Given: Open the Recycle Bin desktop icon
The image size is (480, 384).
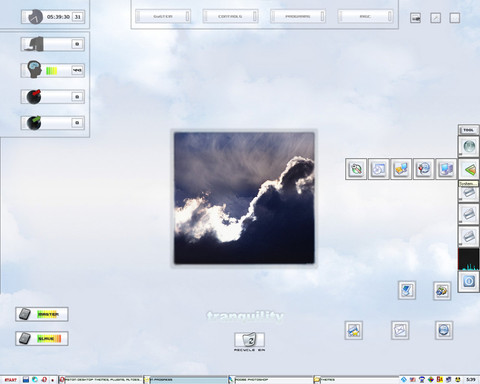Looking at the screenshot, I should pos(249,340).
